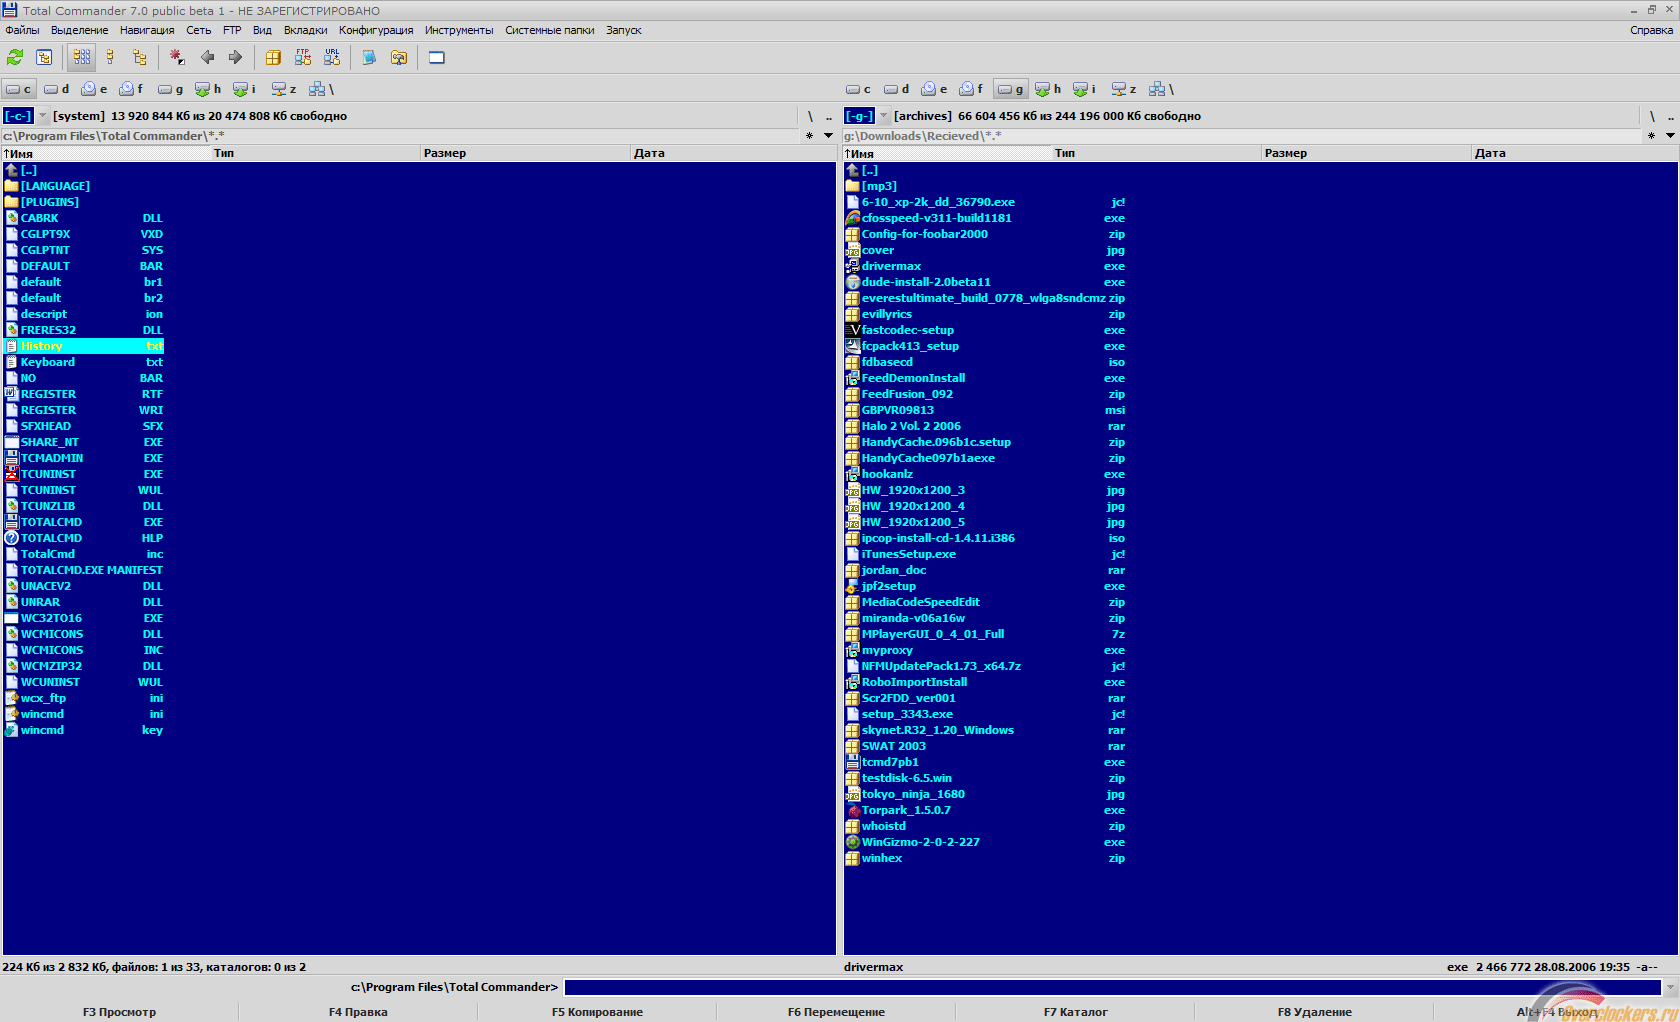Image resolution: width=1680 pixels, height=1022 pixels.
Task: Select network drive i in the right drive bar
Action: point(1085,89)
